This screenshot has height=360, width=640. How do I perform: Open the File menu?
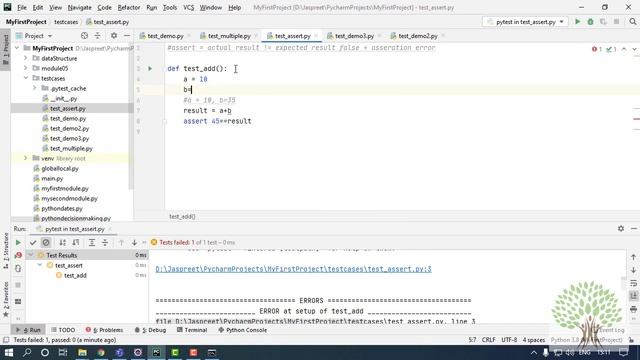pyautogui.click(x=22, y=7)
